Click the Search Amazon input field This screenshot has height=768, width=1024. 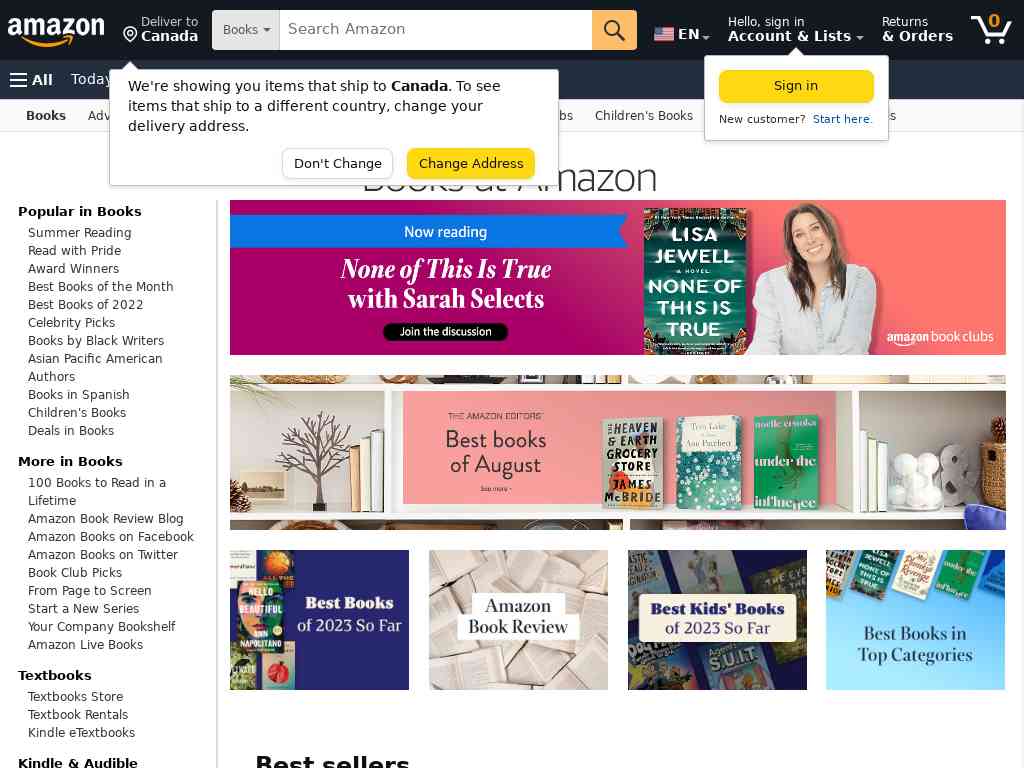point(436,30)
